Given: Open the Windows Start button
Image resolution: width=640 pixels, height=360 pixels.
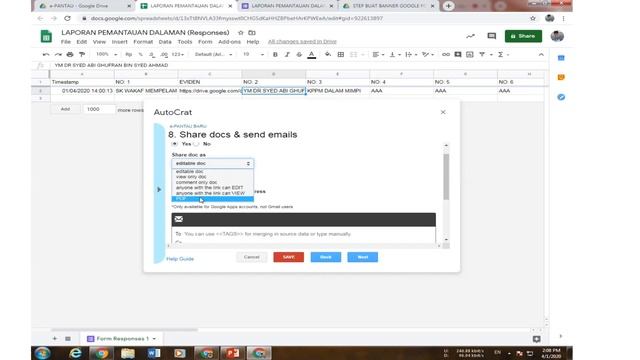Looking at the screenshot, I should (42, 353).
